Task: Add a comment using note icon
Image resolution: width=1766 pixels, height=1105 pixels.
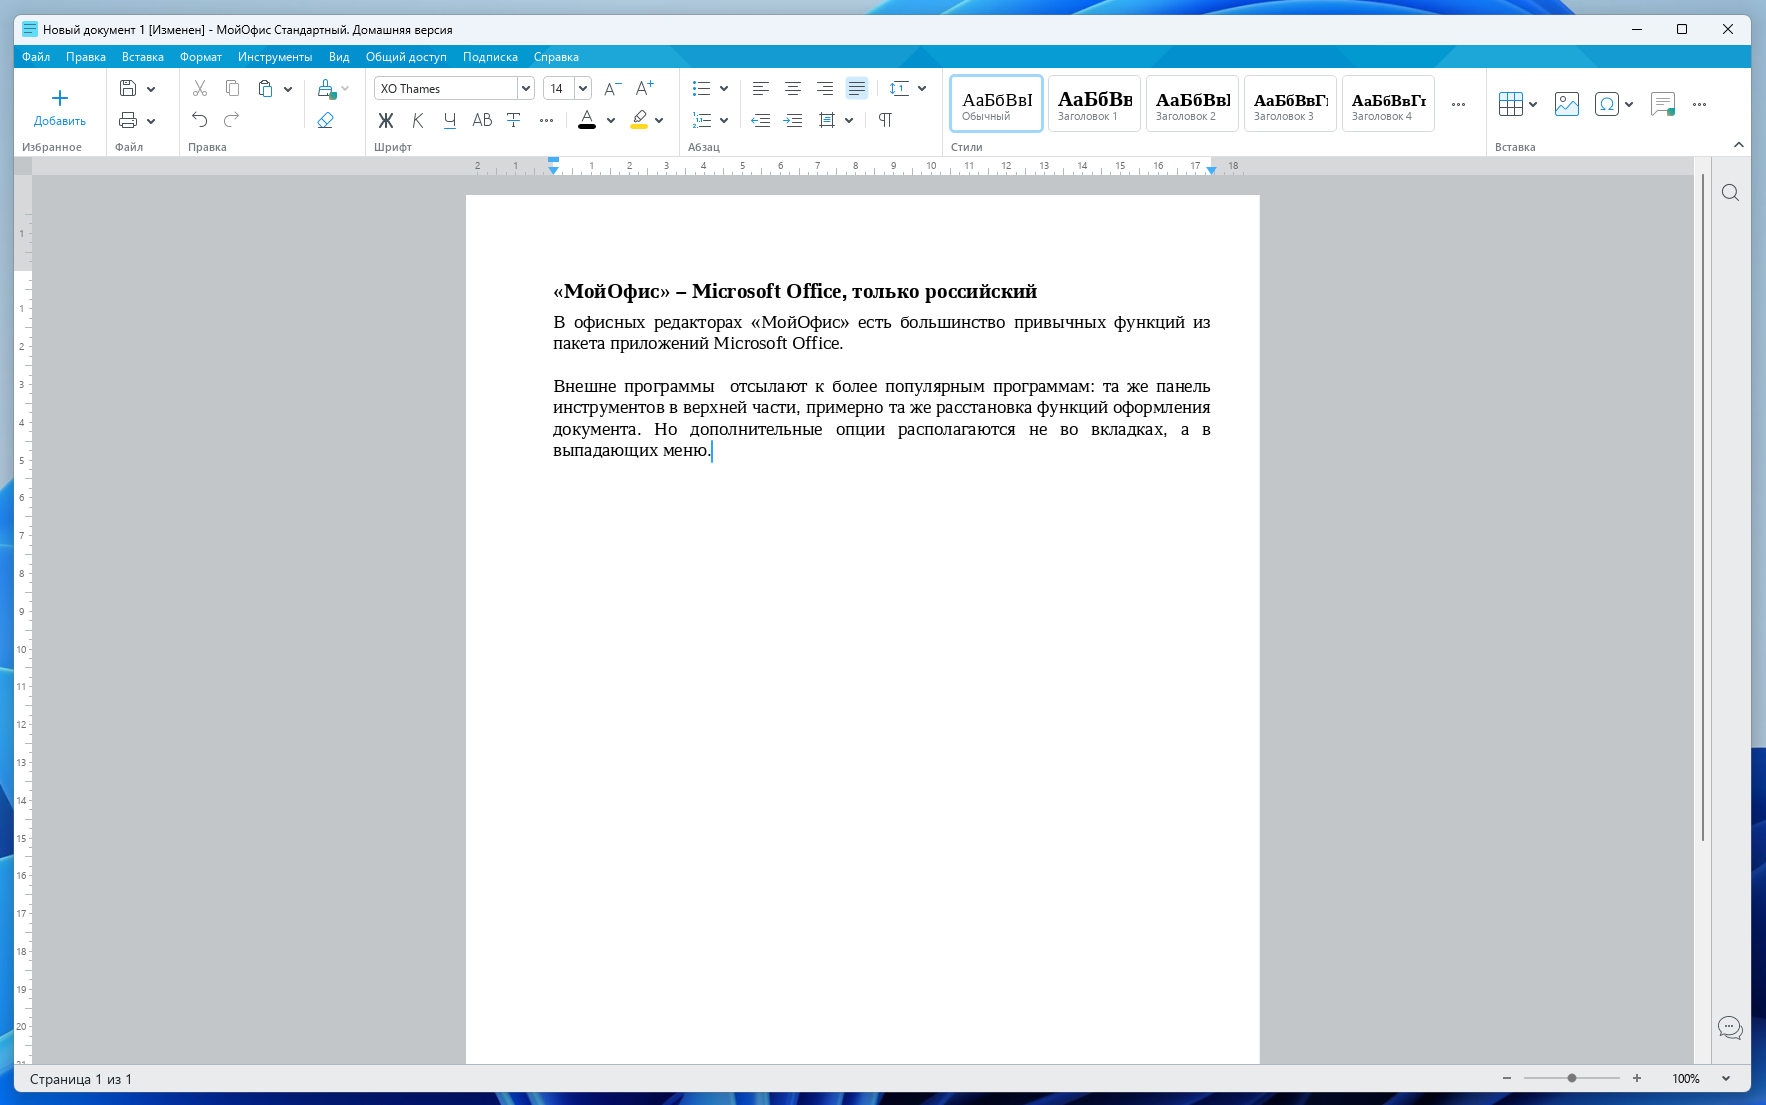Action: click(1662, 103)
